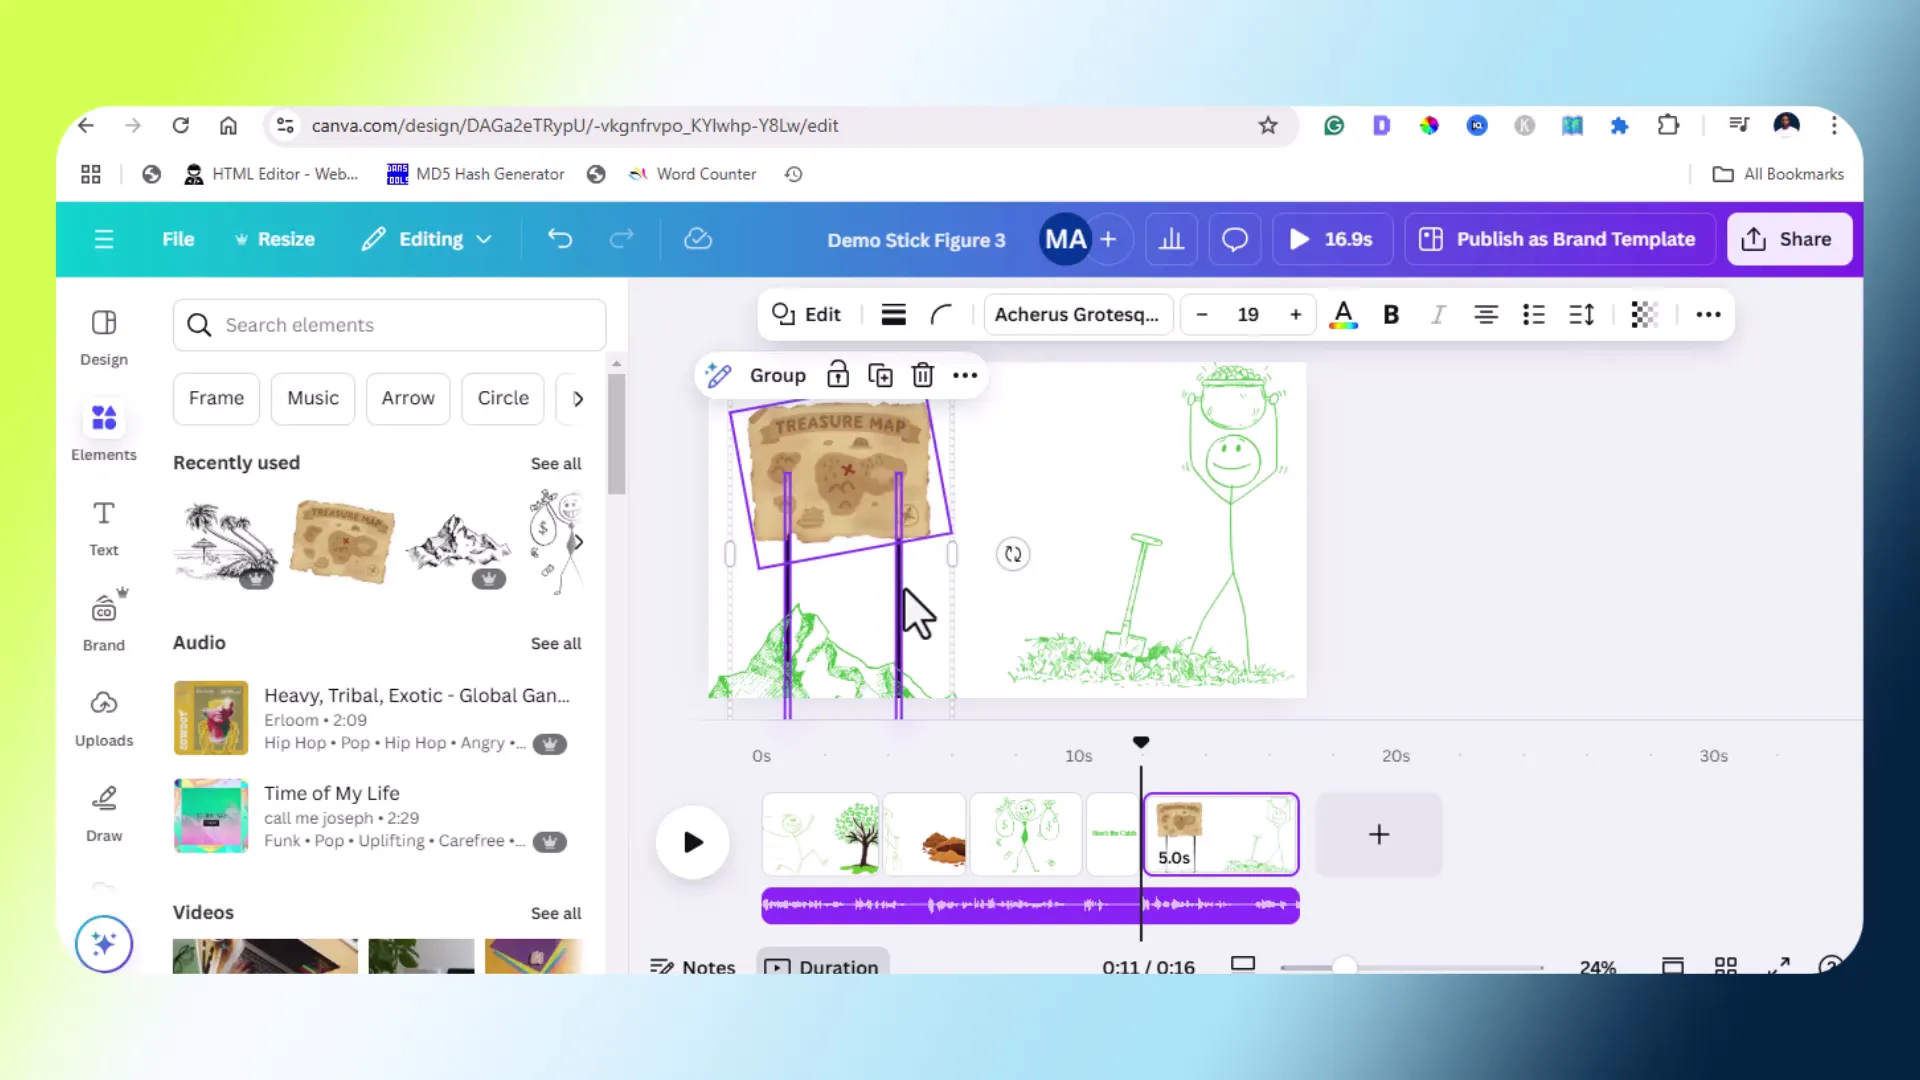Screen dimensions: 1920x1080
Task: Click the Search elements field
Action: pos(389,325)
